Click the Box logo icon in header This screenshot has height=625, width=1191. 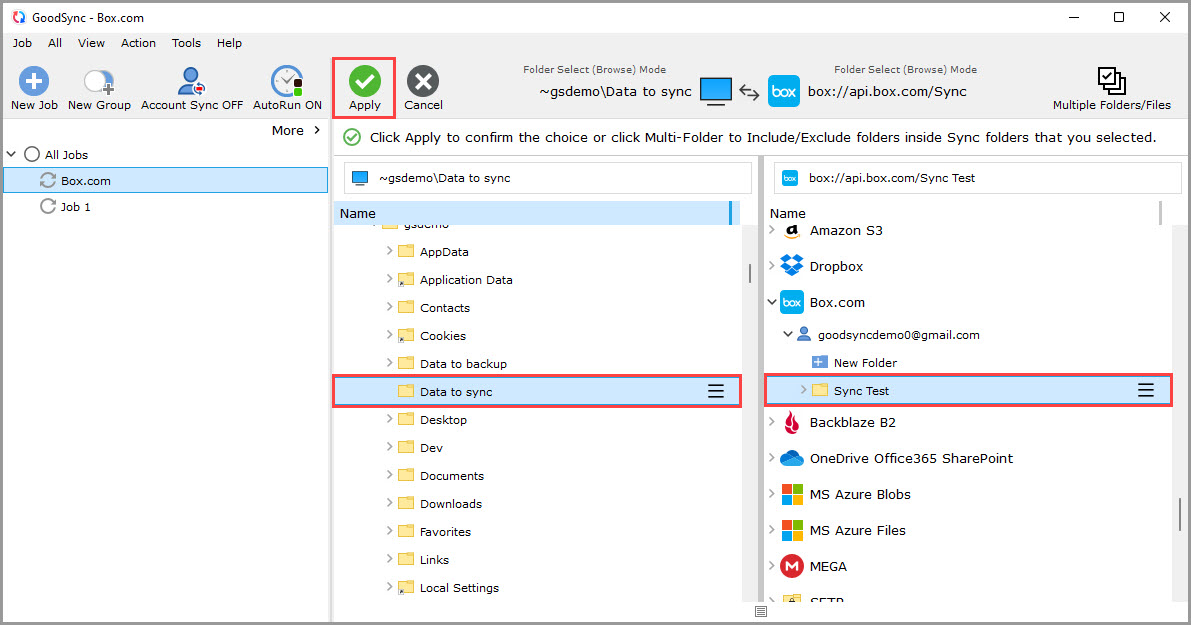784,91
